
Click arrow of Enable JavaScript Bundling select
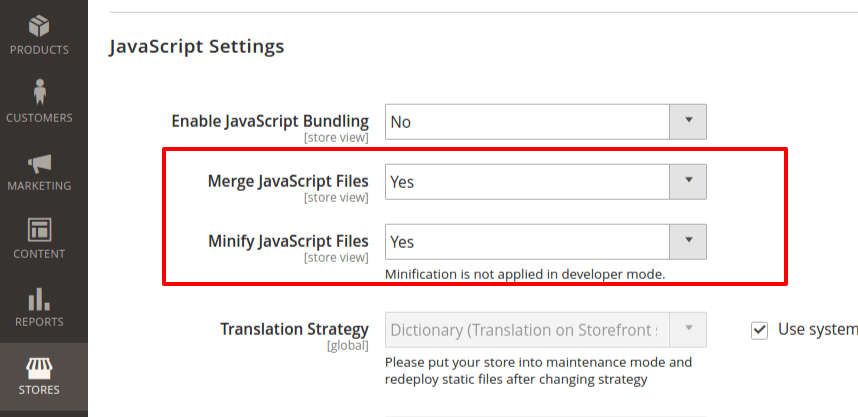(688, 122)
